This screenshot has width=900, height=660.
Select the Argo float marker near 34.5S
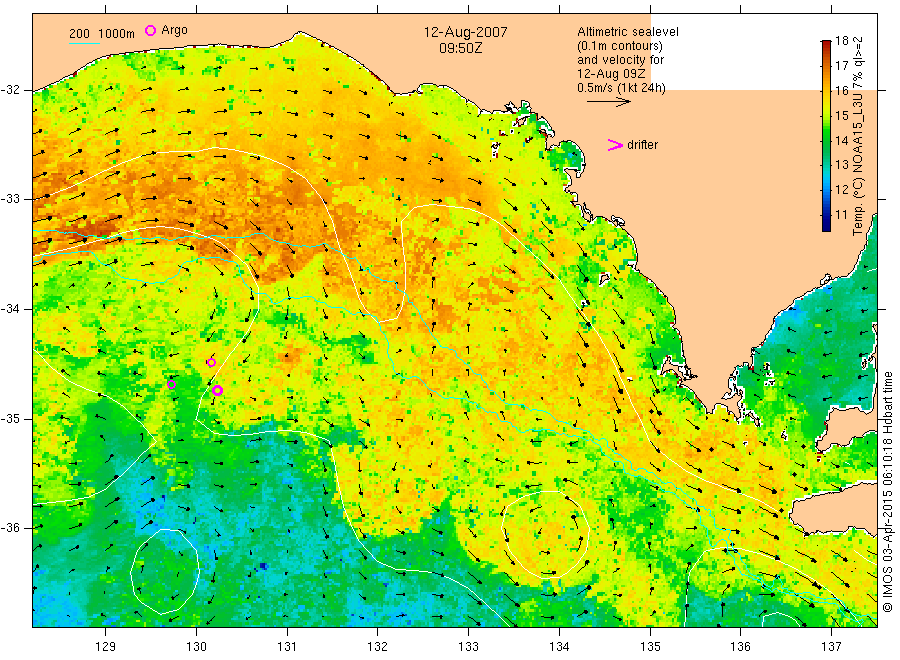[211, 362]
